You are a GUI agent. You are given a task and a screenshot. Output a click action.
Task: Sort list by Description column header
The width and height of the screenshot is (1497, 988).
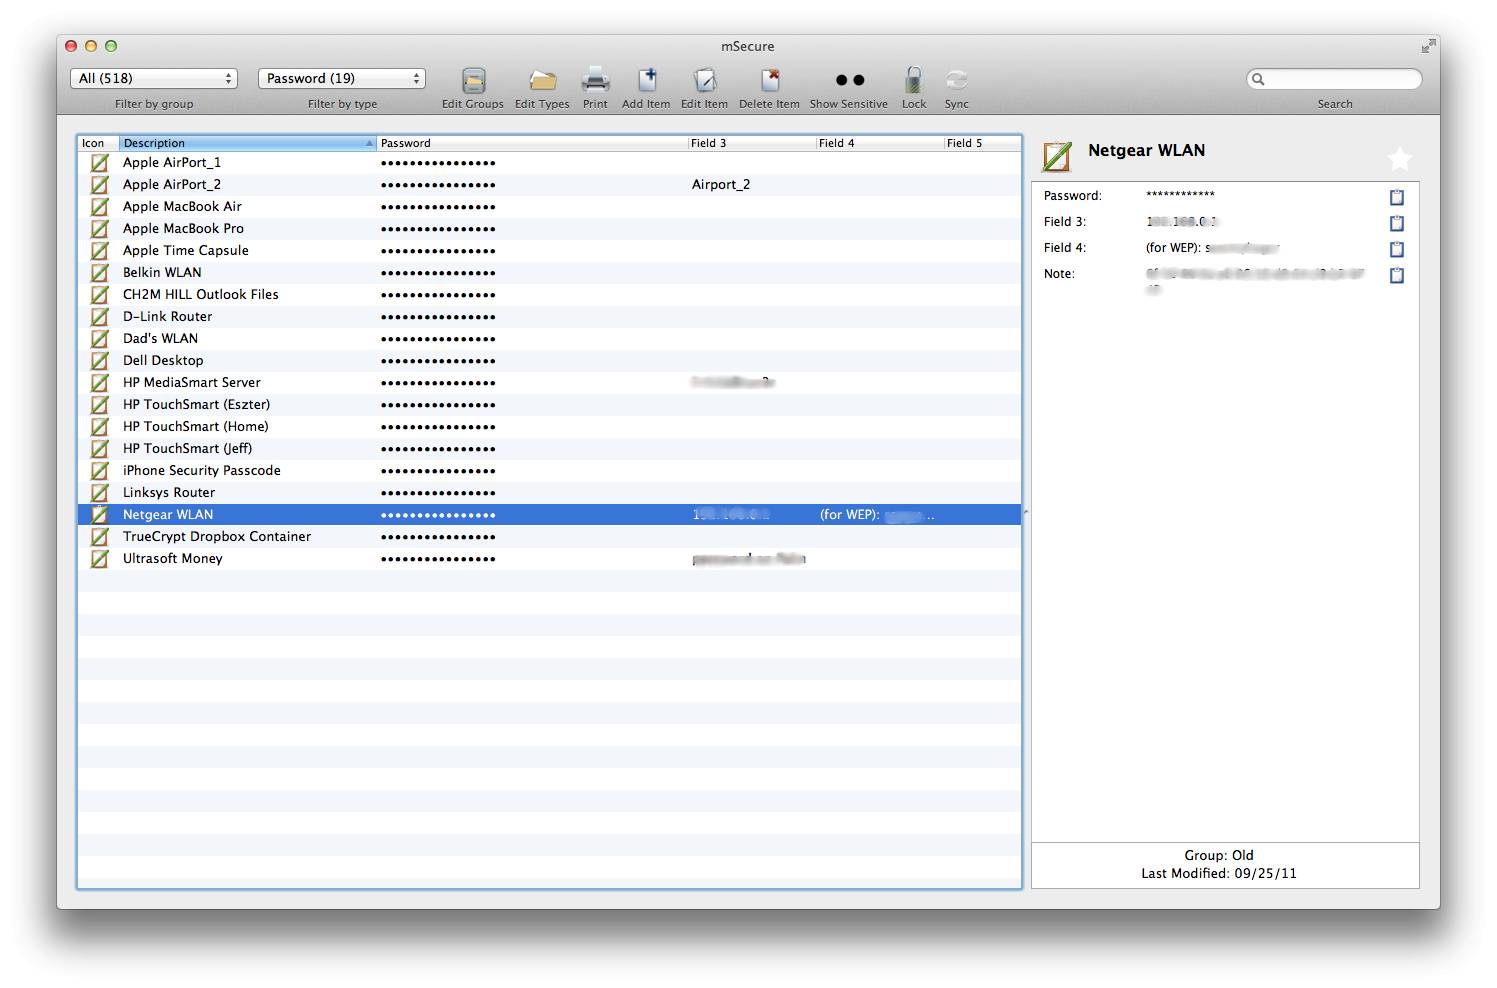point(246,143)
